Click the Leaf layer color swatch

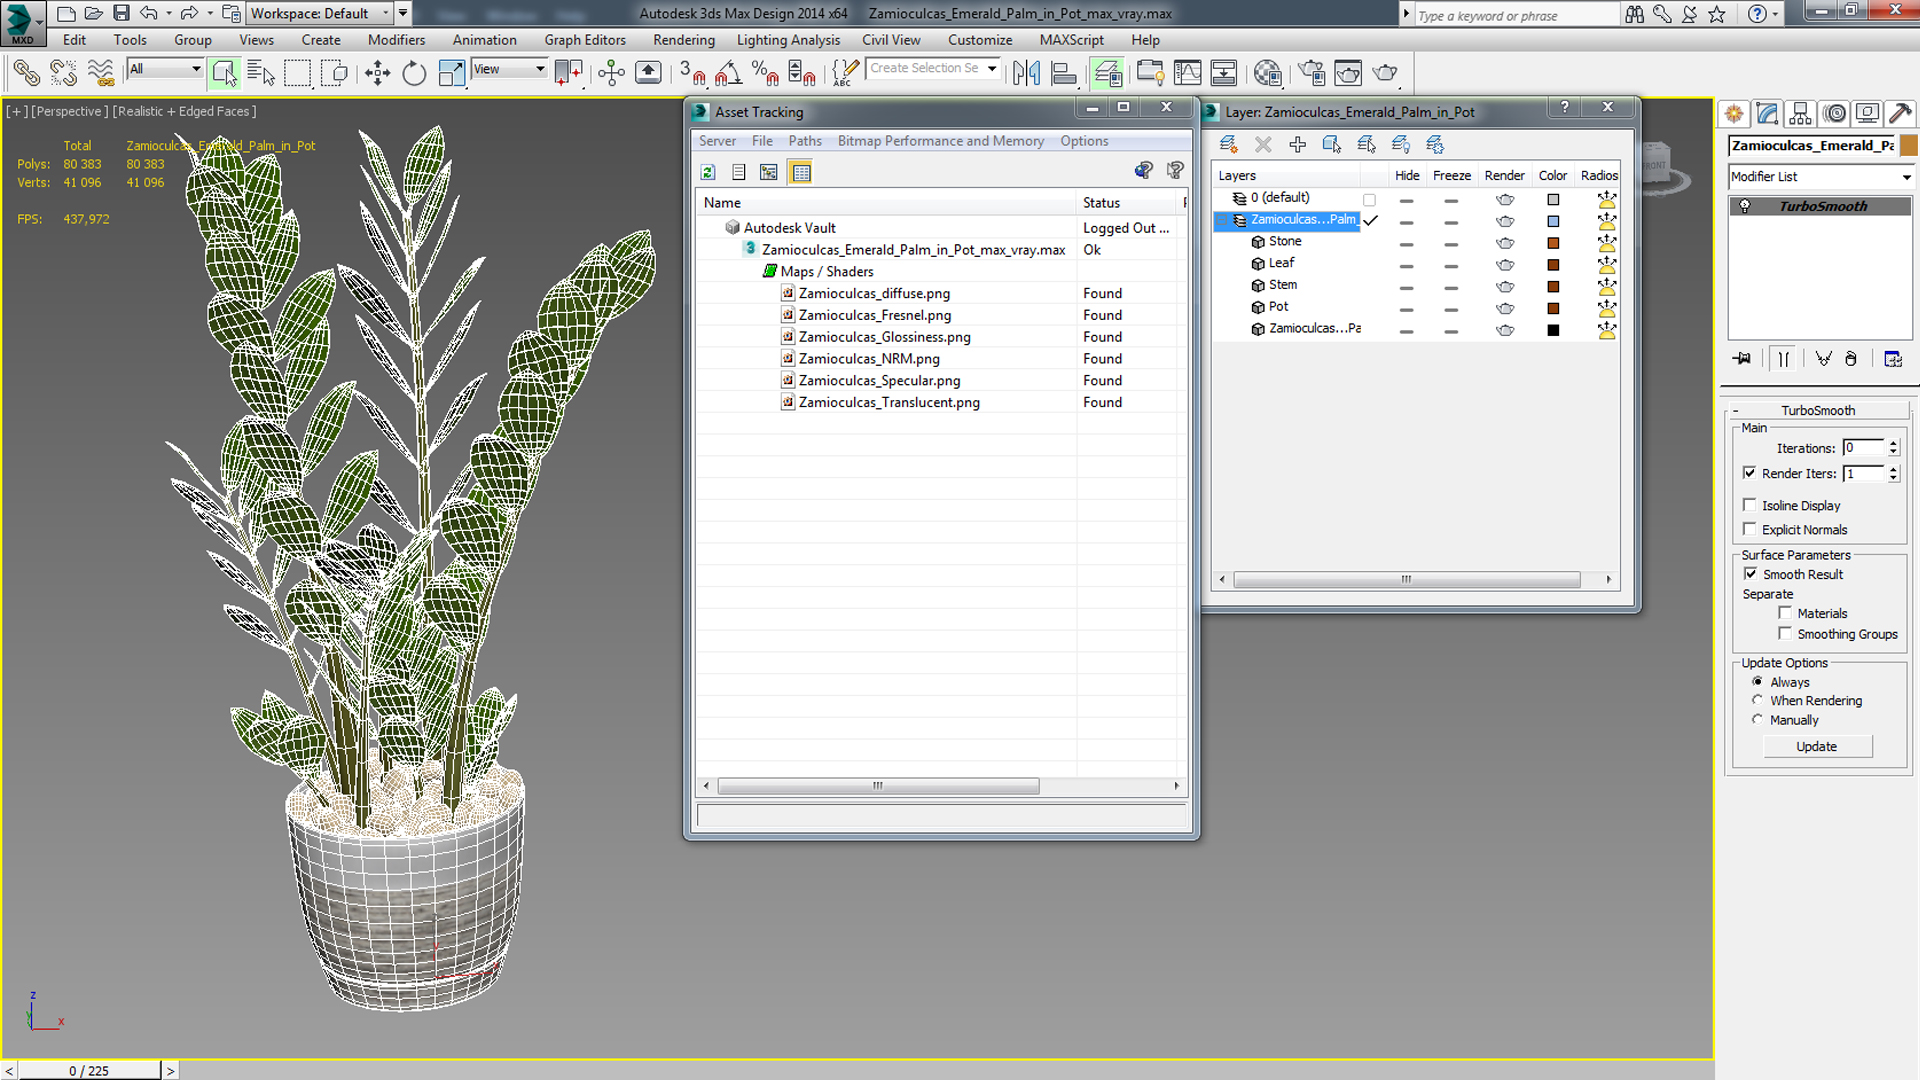1553,264
